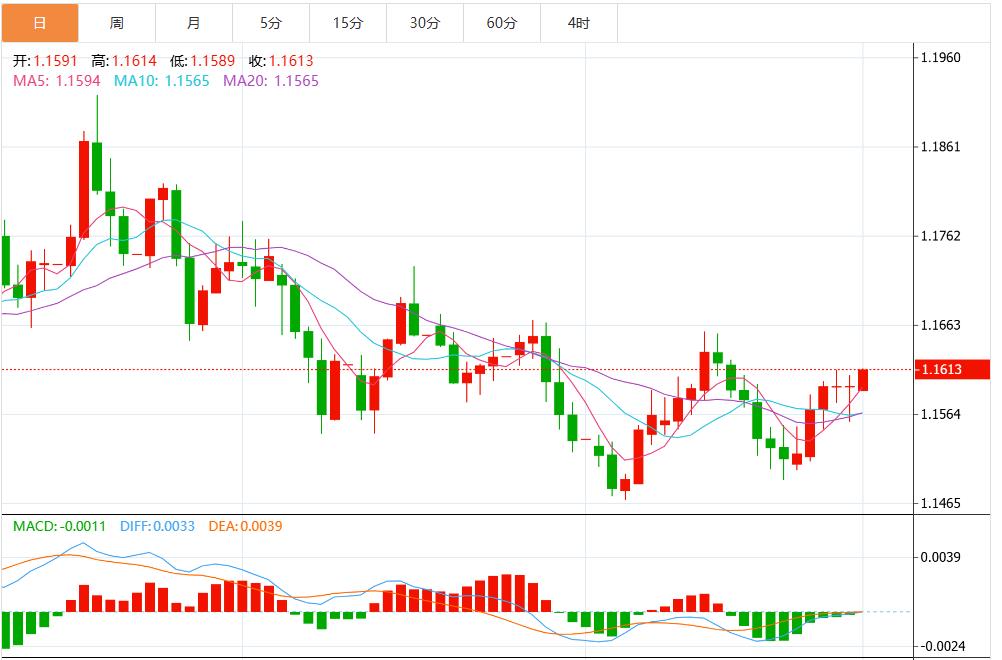Image resolution: width=1002 pixels, height=660 pixels.
Task: Choose the 60分 timeframe tab
Action: coord(501,22)
